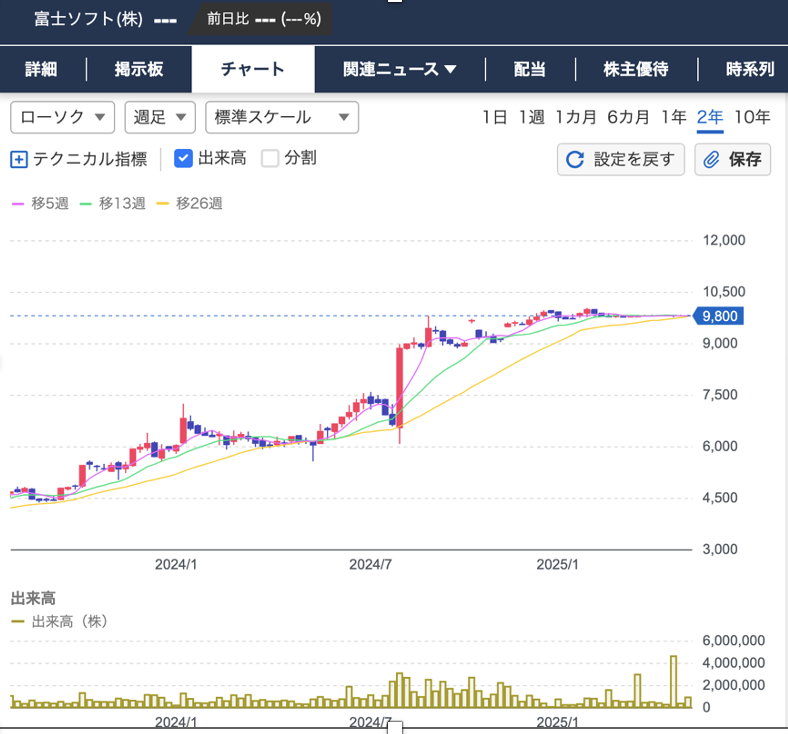The image size is (788, 734).
Task: Click the paperclip icon in 保存 button
Action: [712, 160]
